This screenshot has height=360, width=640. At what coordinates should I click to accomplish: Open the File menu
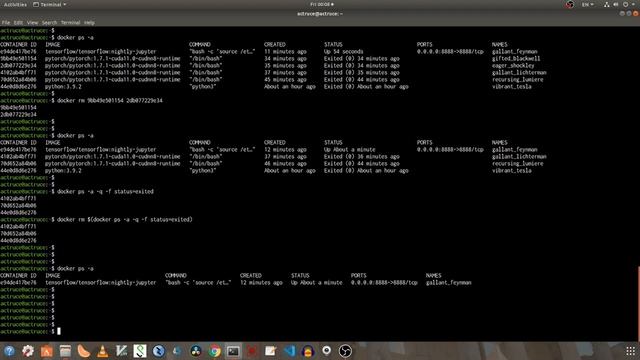(6, 23)
